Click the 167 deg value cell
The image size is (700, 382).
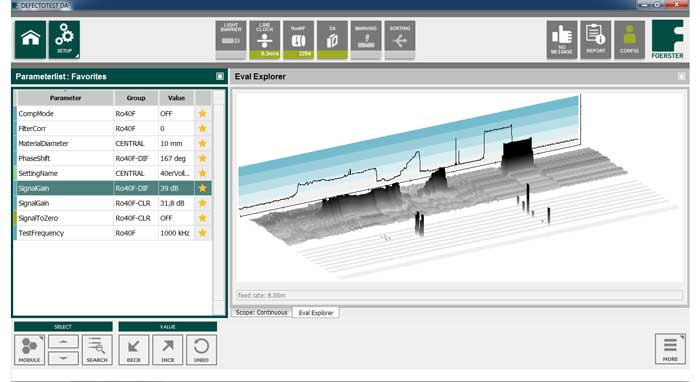(176, 158)
